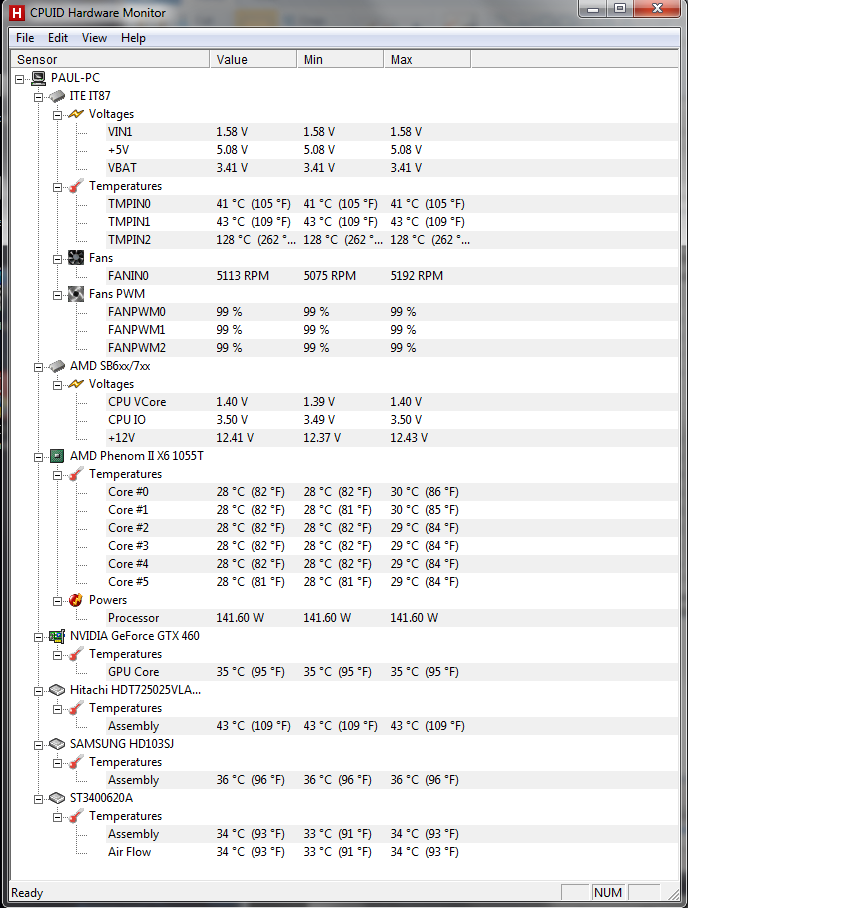Image resolution: width=864 pixels, height=908 pixels.
Task: Select the VIN1 voltage row
Action: pyautogui.click(x=391, y=132)
